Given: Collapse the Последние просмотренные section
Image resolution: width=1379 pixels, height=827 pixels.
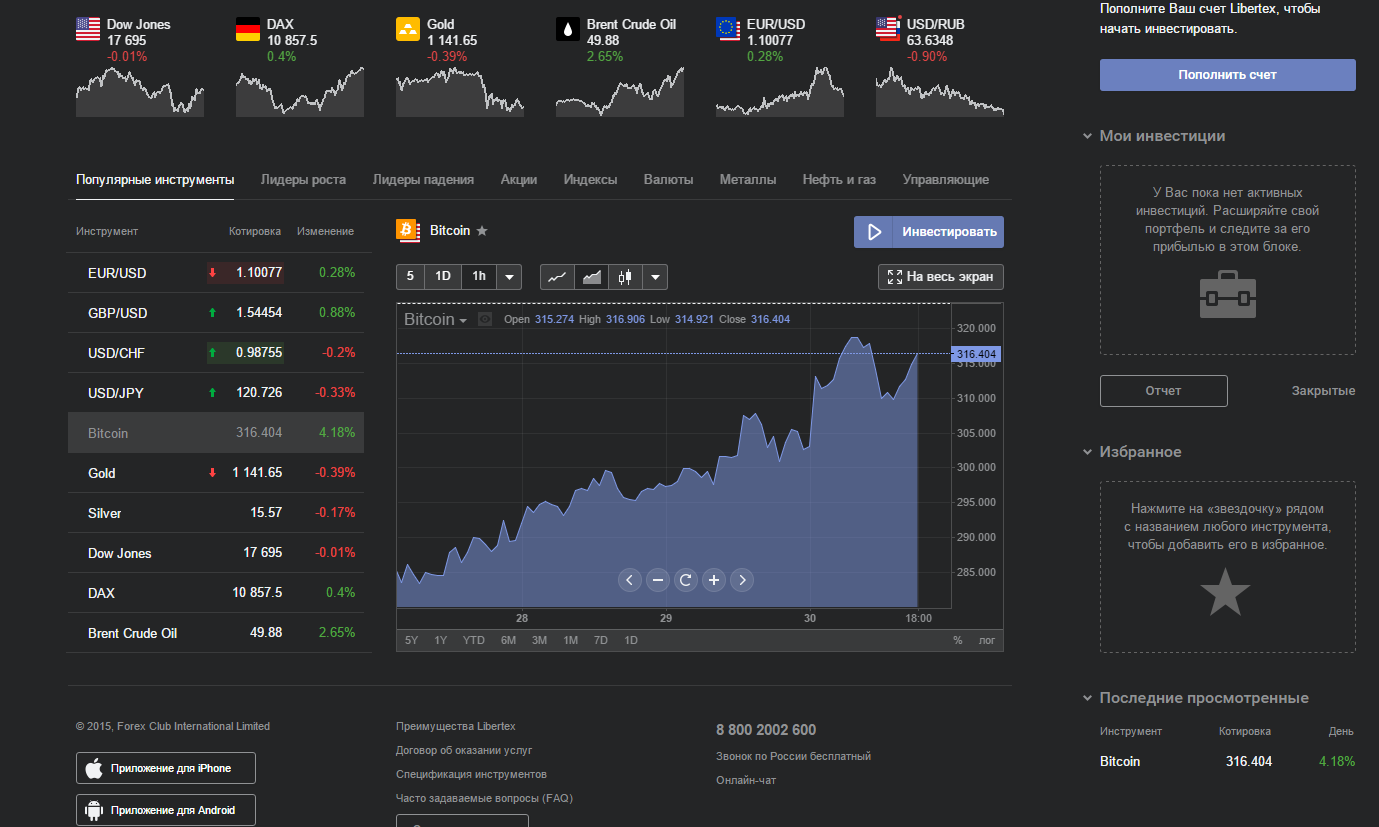Looking at the screenshot, I should 1087,698.
